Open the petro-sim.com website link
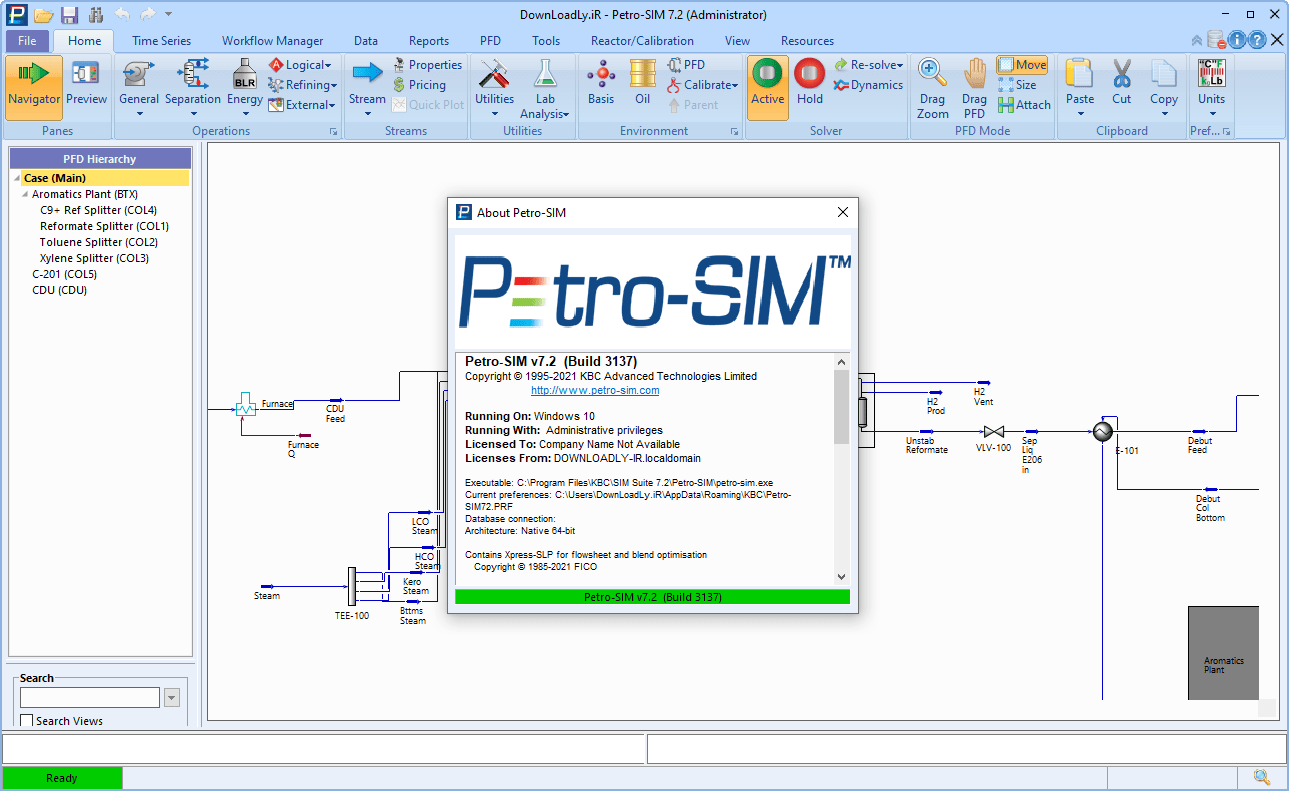The width and height of the screenshot is (1289, 791). click(x=595, y=391)
